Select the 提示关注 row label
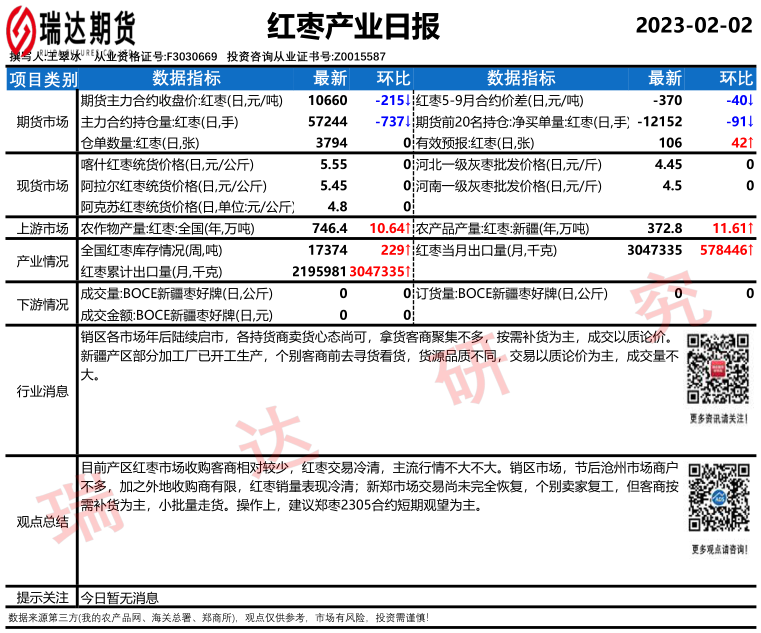Screen dimensions: 761x633 tap(42, 597)
